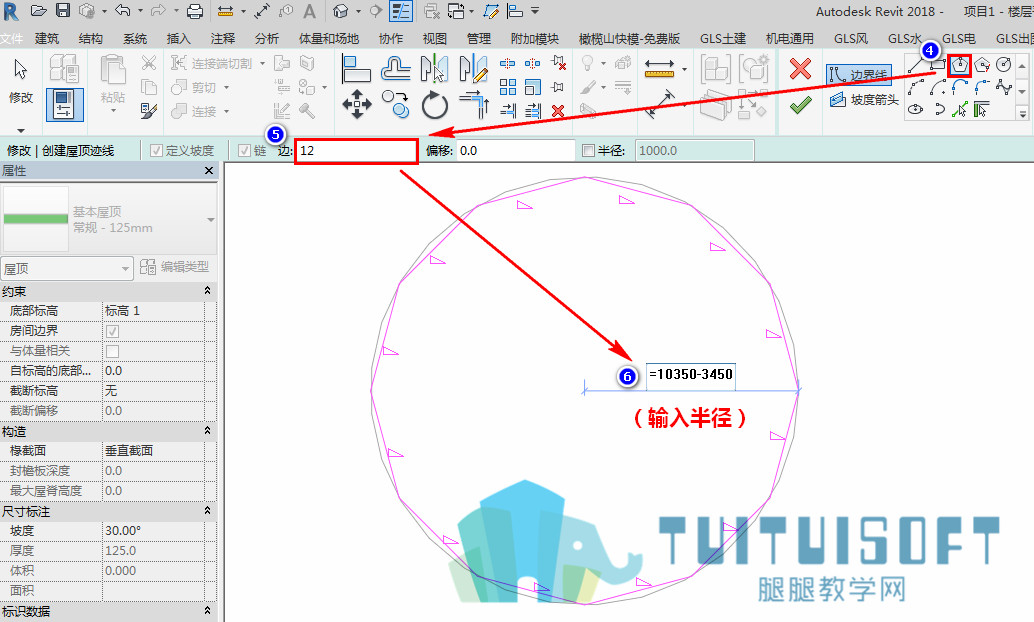This screenshot has height=622, width=1034.
Task: Click the 边界线 boundary line button
Action: [859, 75]
